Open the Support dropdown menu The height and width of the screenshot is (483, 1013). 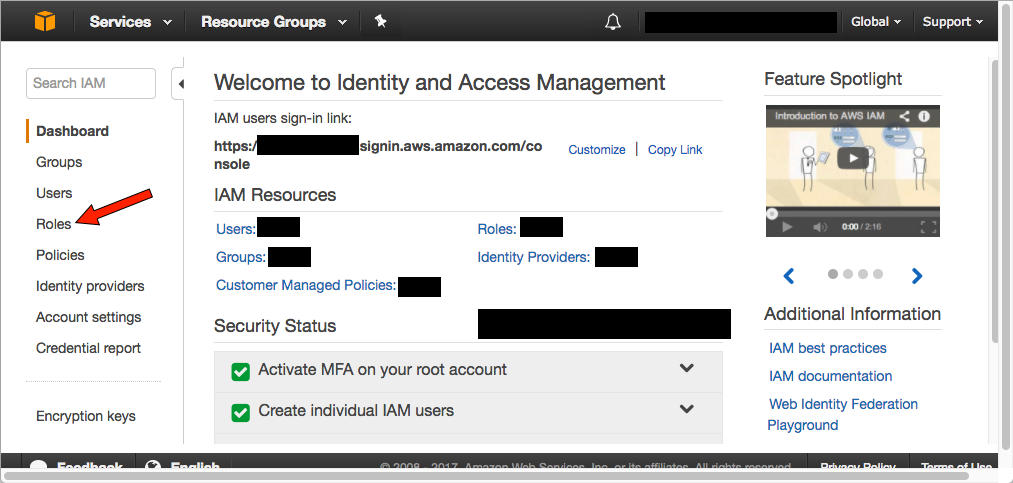pyautogui.click(x=952, y=21)
